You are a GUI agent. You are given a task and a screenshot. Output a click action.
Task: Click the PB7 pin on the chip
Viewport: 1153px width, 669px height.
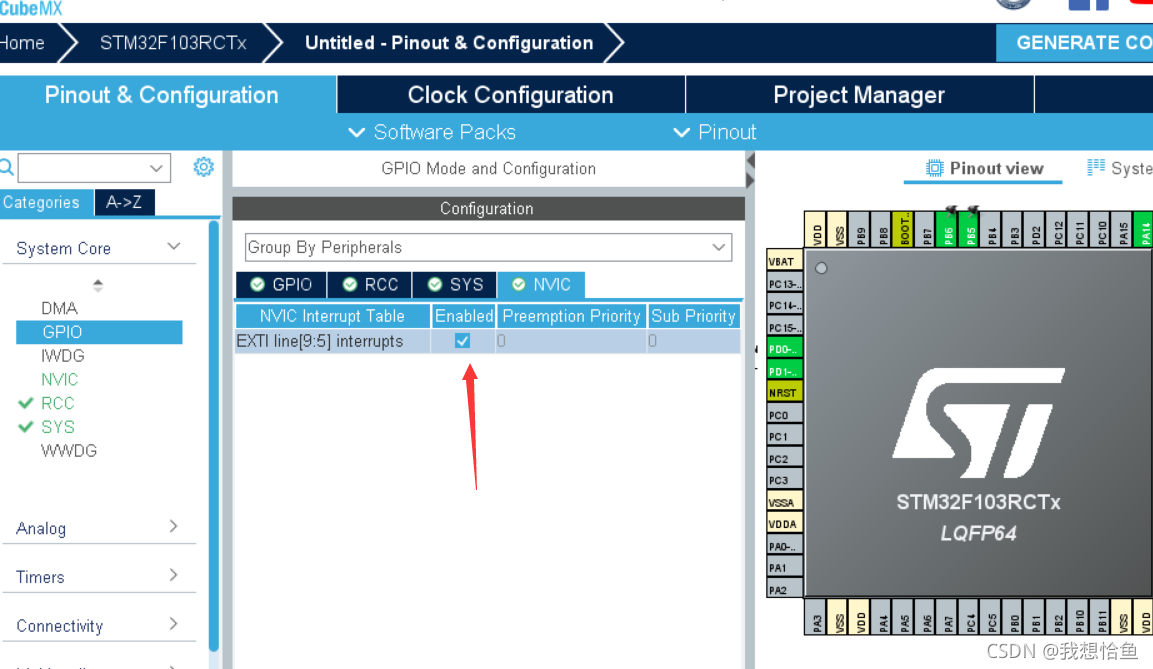pyautogui.click(x=927, y=231)
